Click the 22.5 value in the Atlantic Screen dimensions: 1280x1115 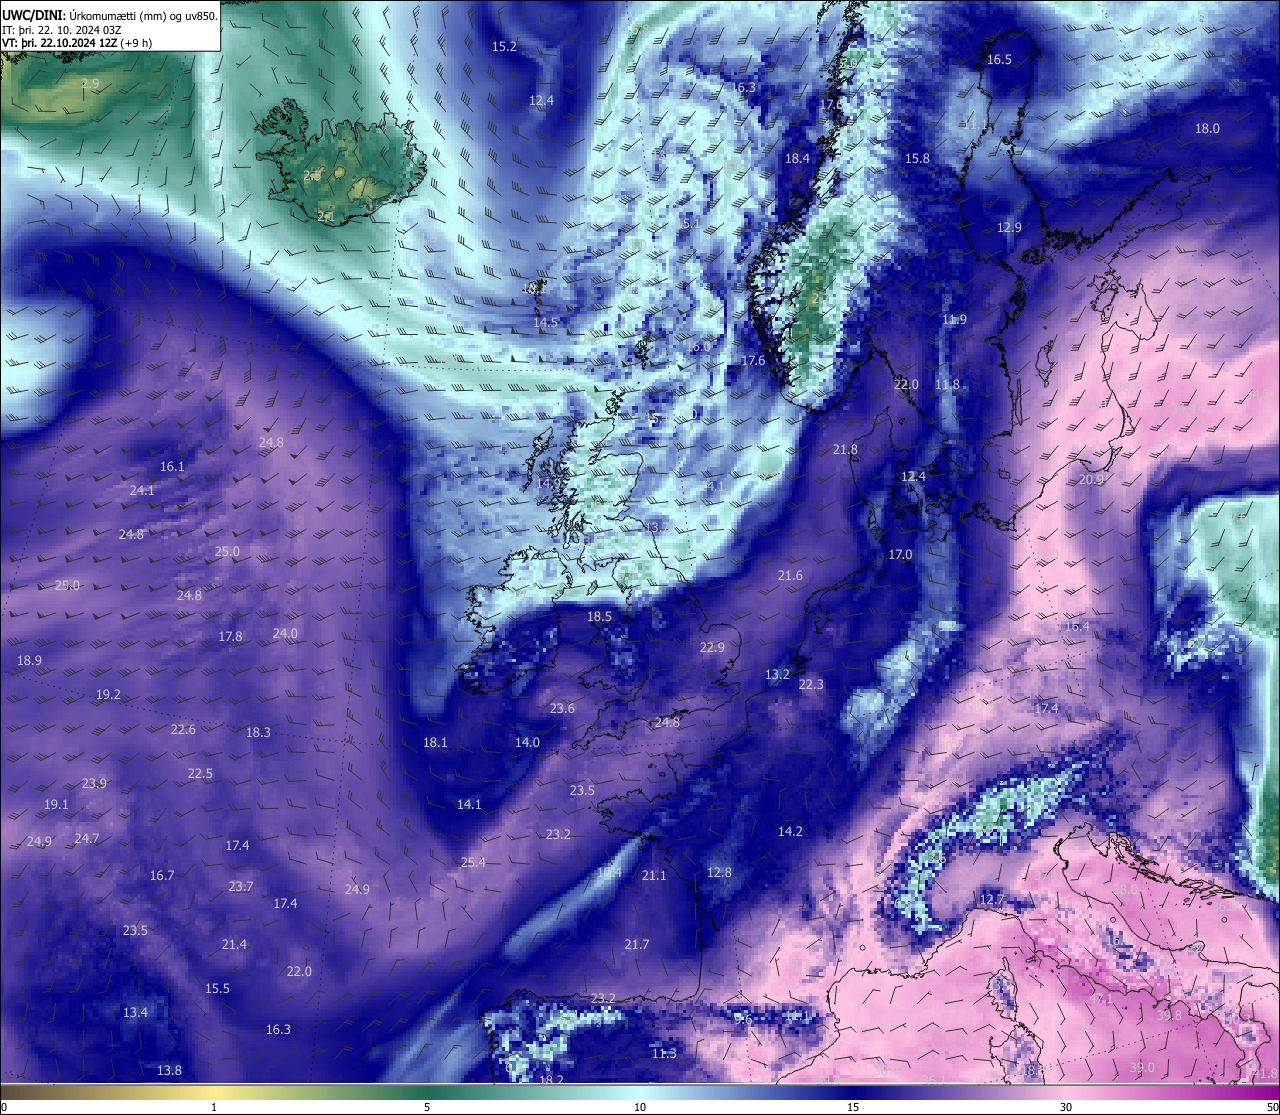click(200, 774)
